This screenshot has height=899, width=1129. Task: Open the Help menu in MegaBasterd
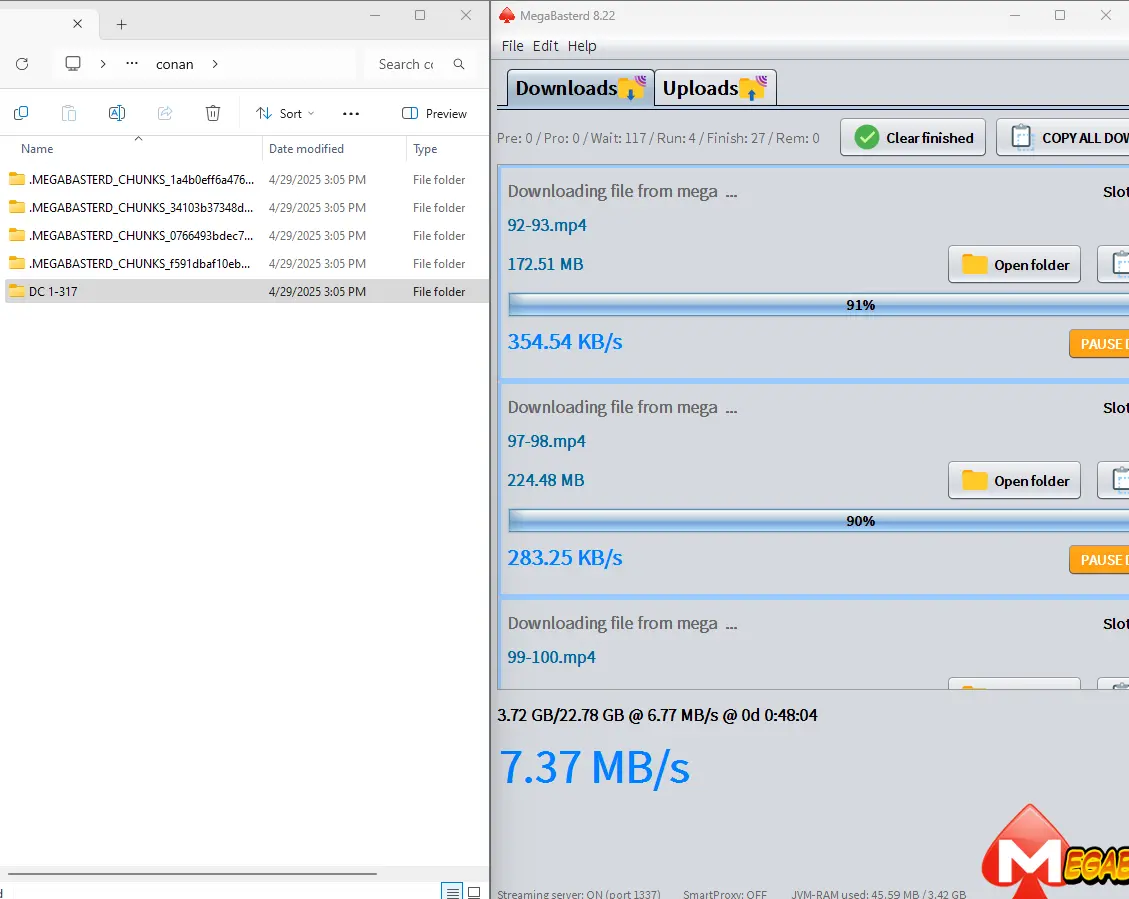582,46
